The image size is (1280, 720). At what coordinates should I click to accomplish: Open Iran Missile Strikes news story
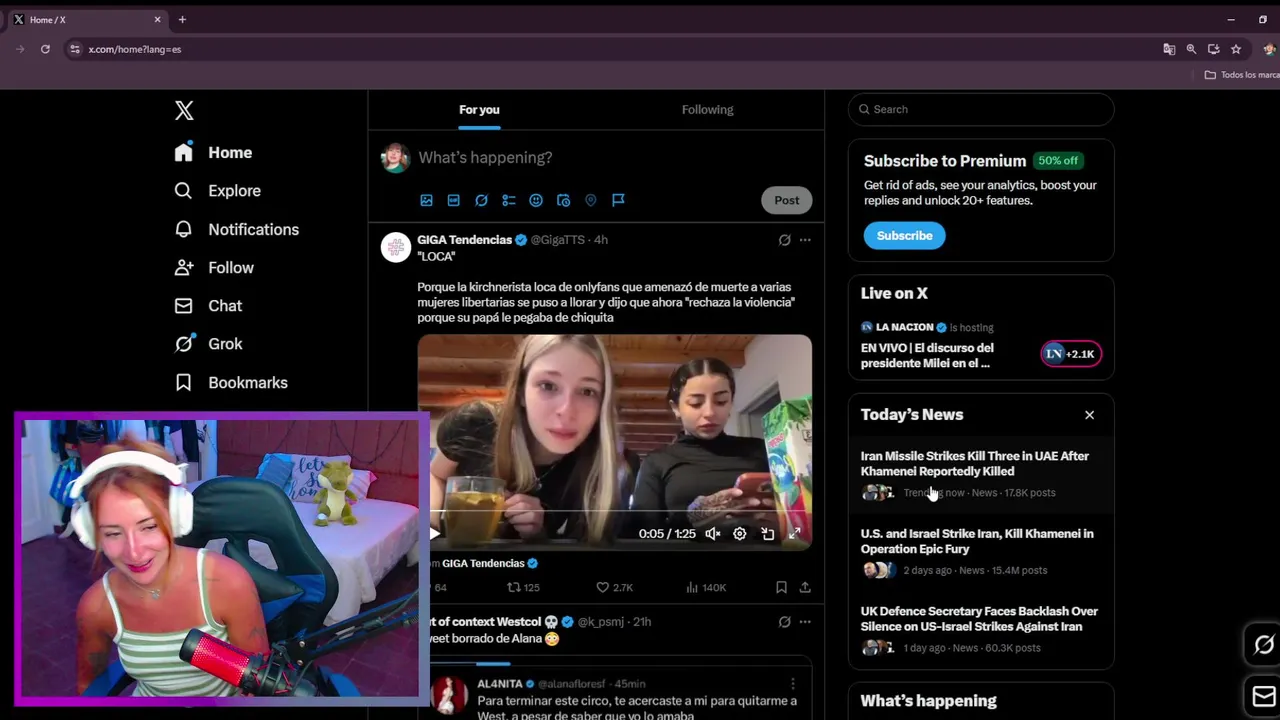(981, 474)
